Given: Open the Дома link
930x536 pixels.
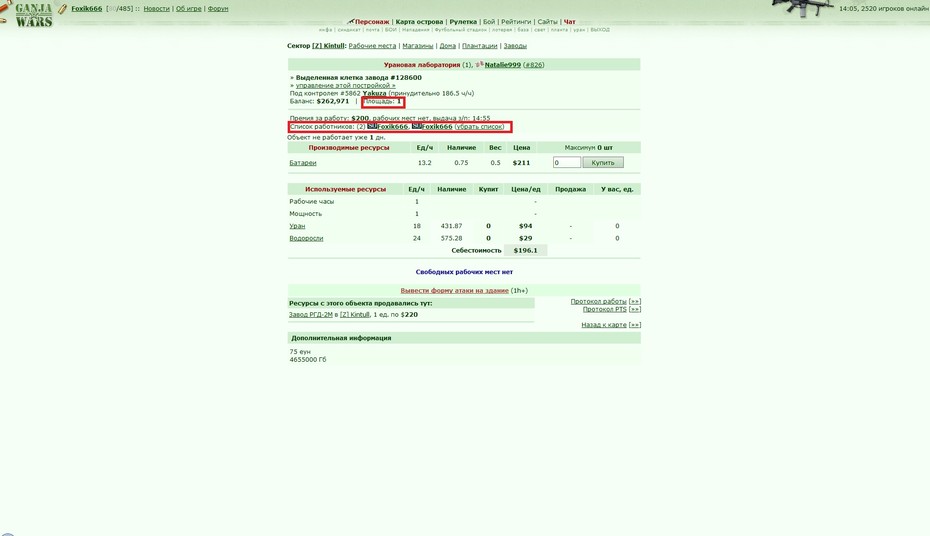Looking at the screenshot, I should click(x=447, y=46).
